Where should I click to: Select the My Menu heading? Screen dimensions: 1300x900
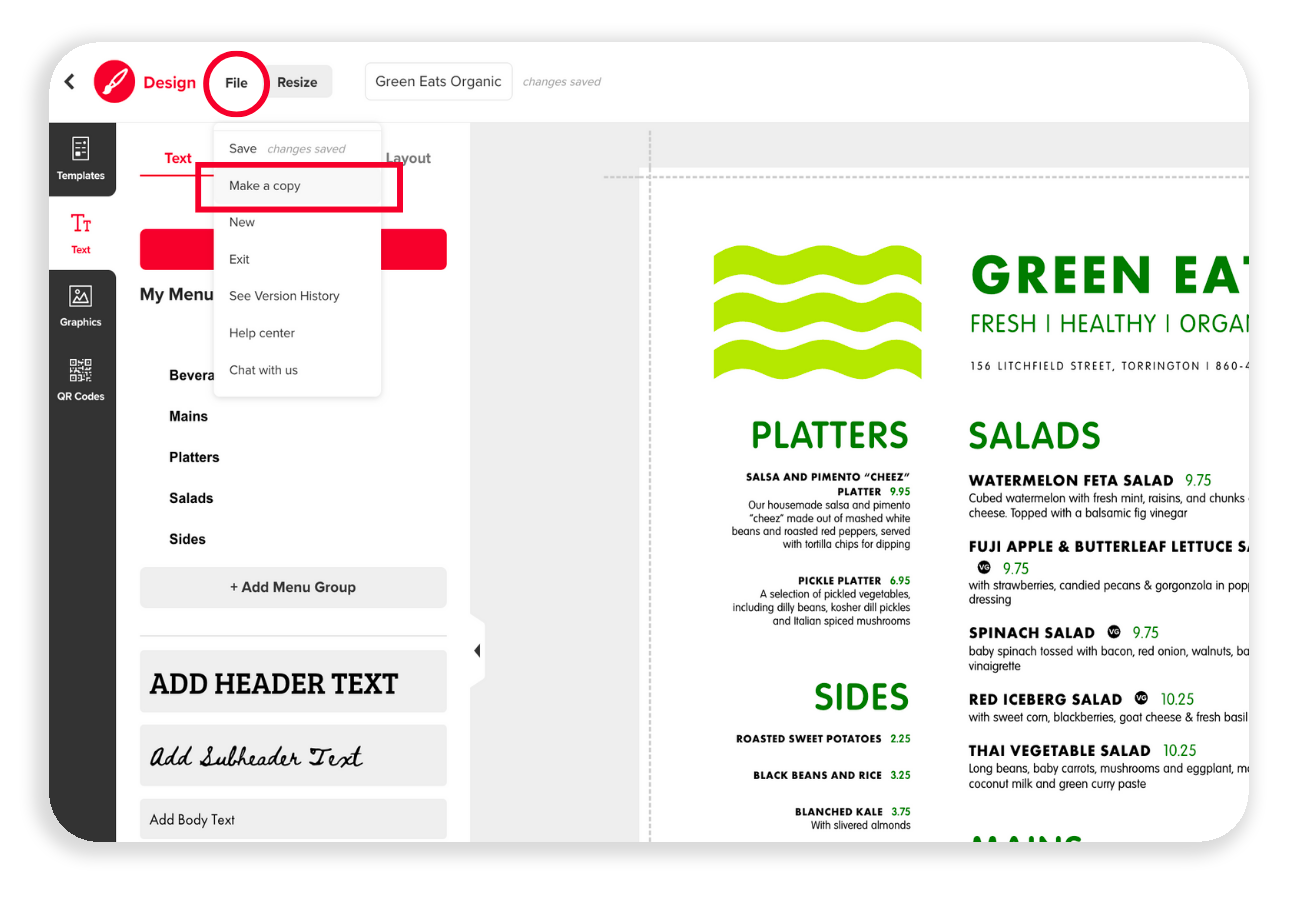(x=177, y=295)
